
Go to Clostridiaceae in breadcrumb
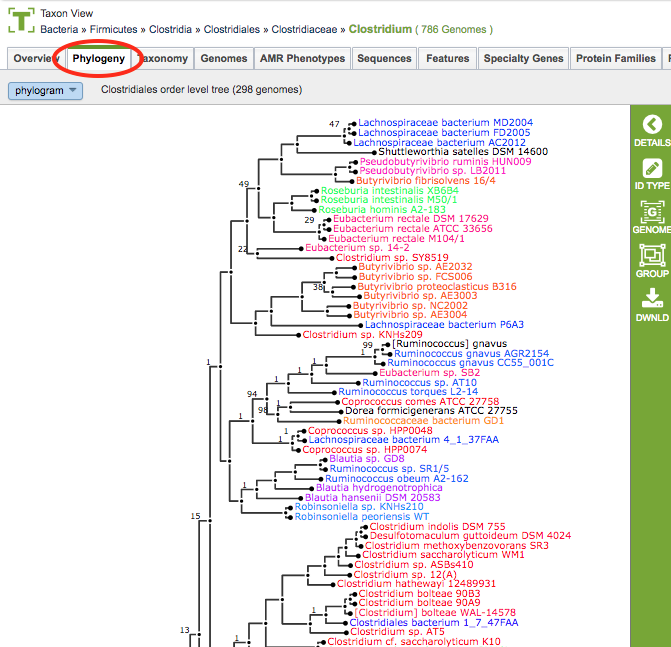click(x=304, y=30)
